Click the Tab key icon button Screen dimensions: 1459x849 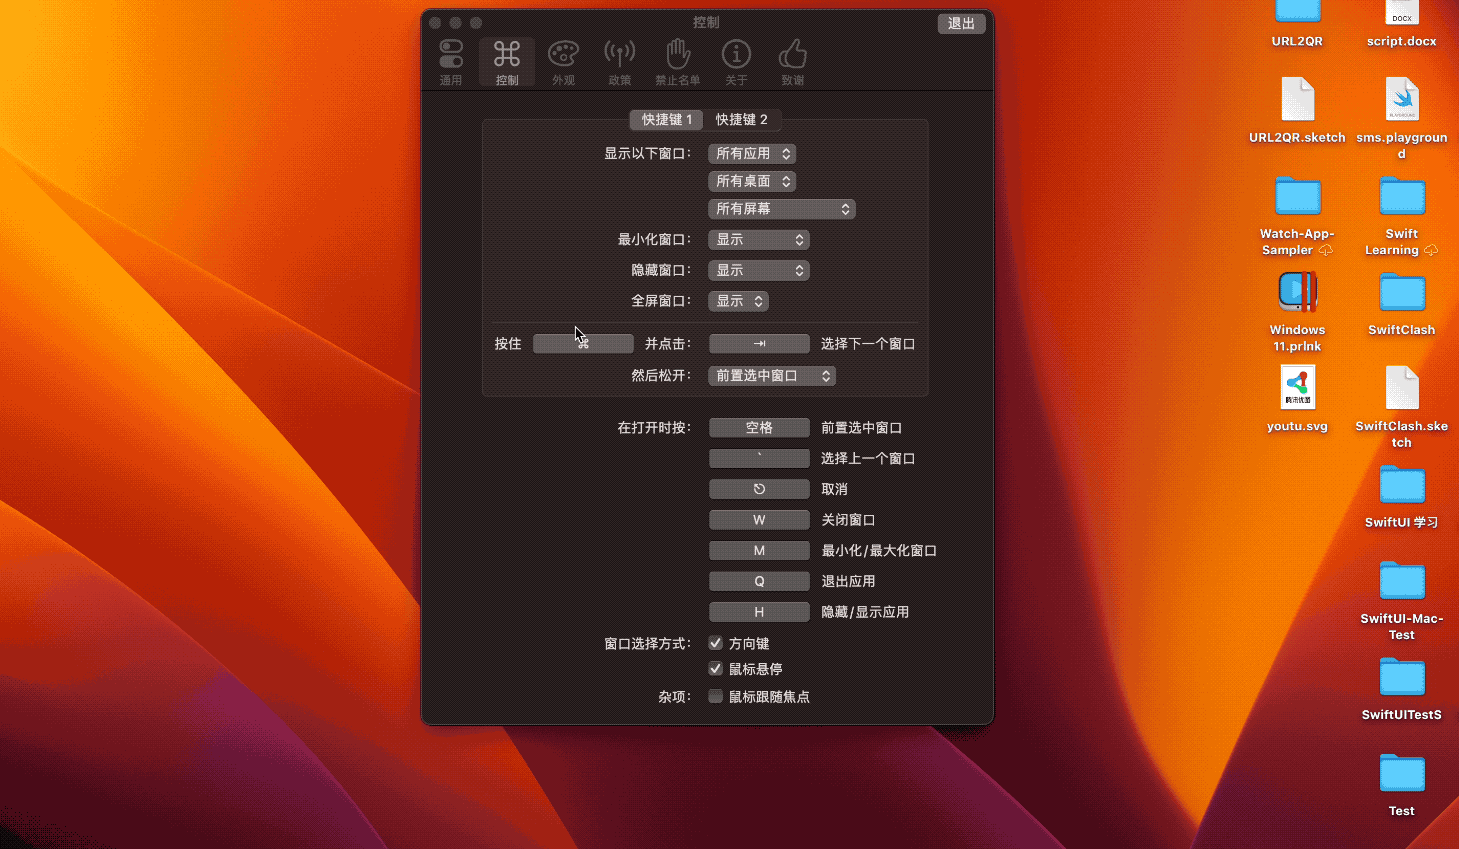759,343
